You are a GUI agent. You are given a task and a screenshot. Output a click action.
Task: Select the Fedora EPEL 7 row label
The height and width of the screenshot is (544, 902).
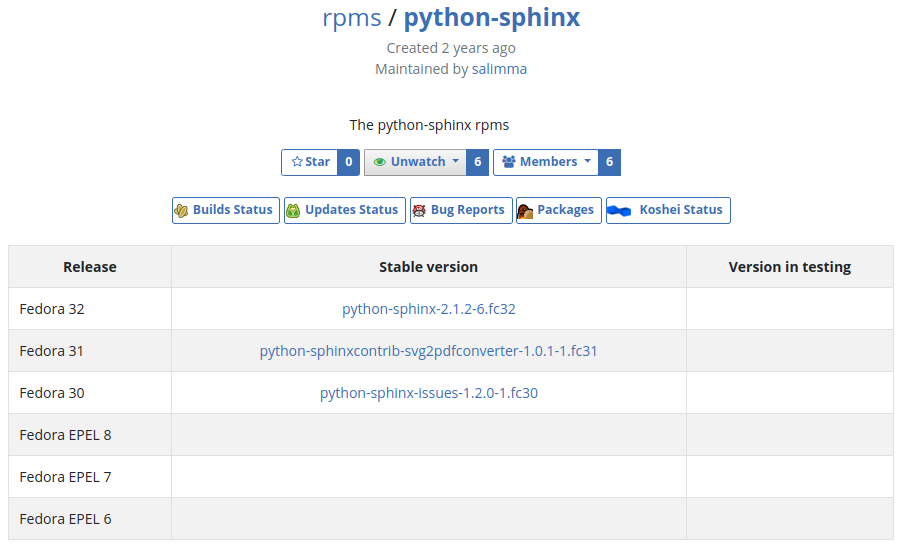65,477
